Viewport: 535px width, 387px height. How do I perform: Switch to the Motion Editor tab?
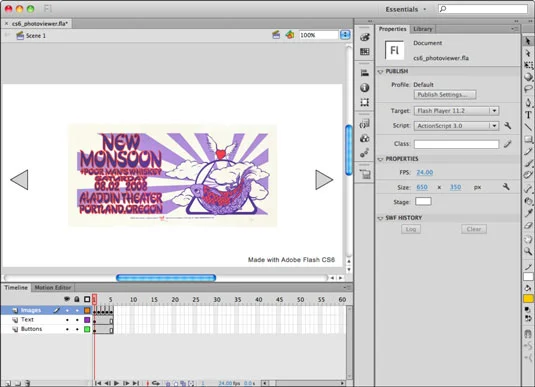coord(53,288)
